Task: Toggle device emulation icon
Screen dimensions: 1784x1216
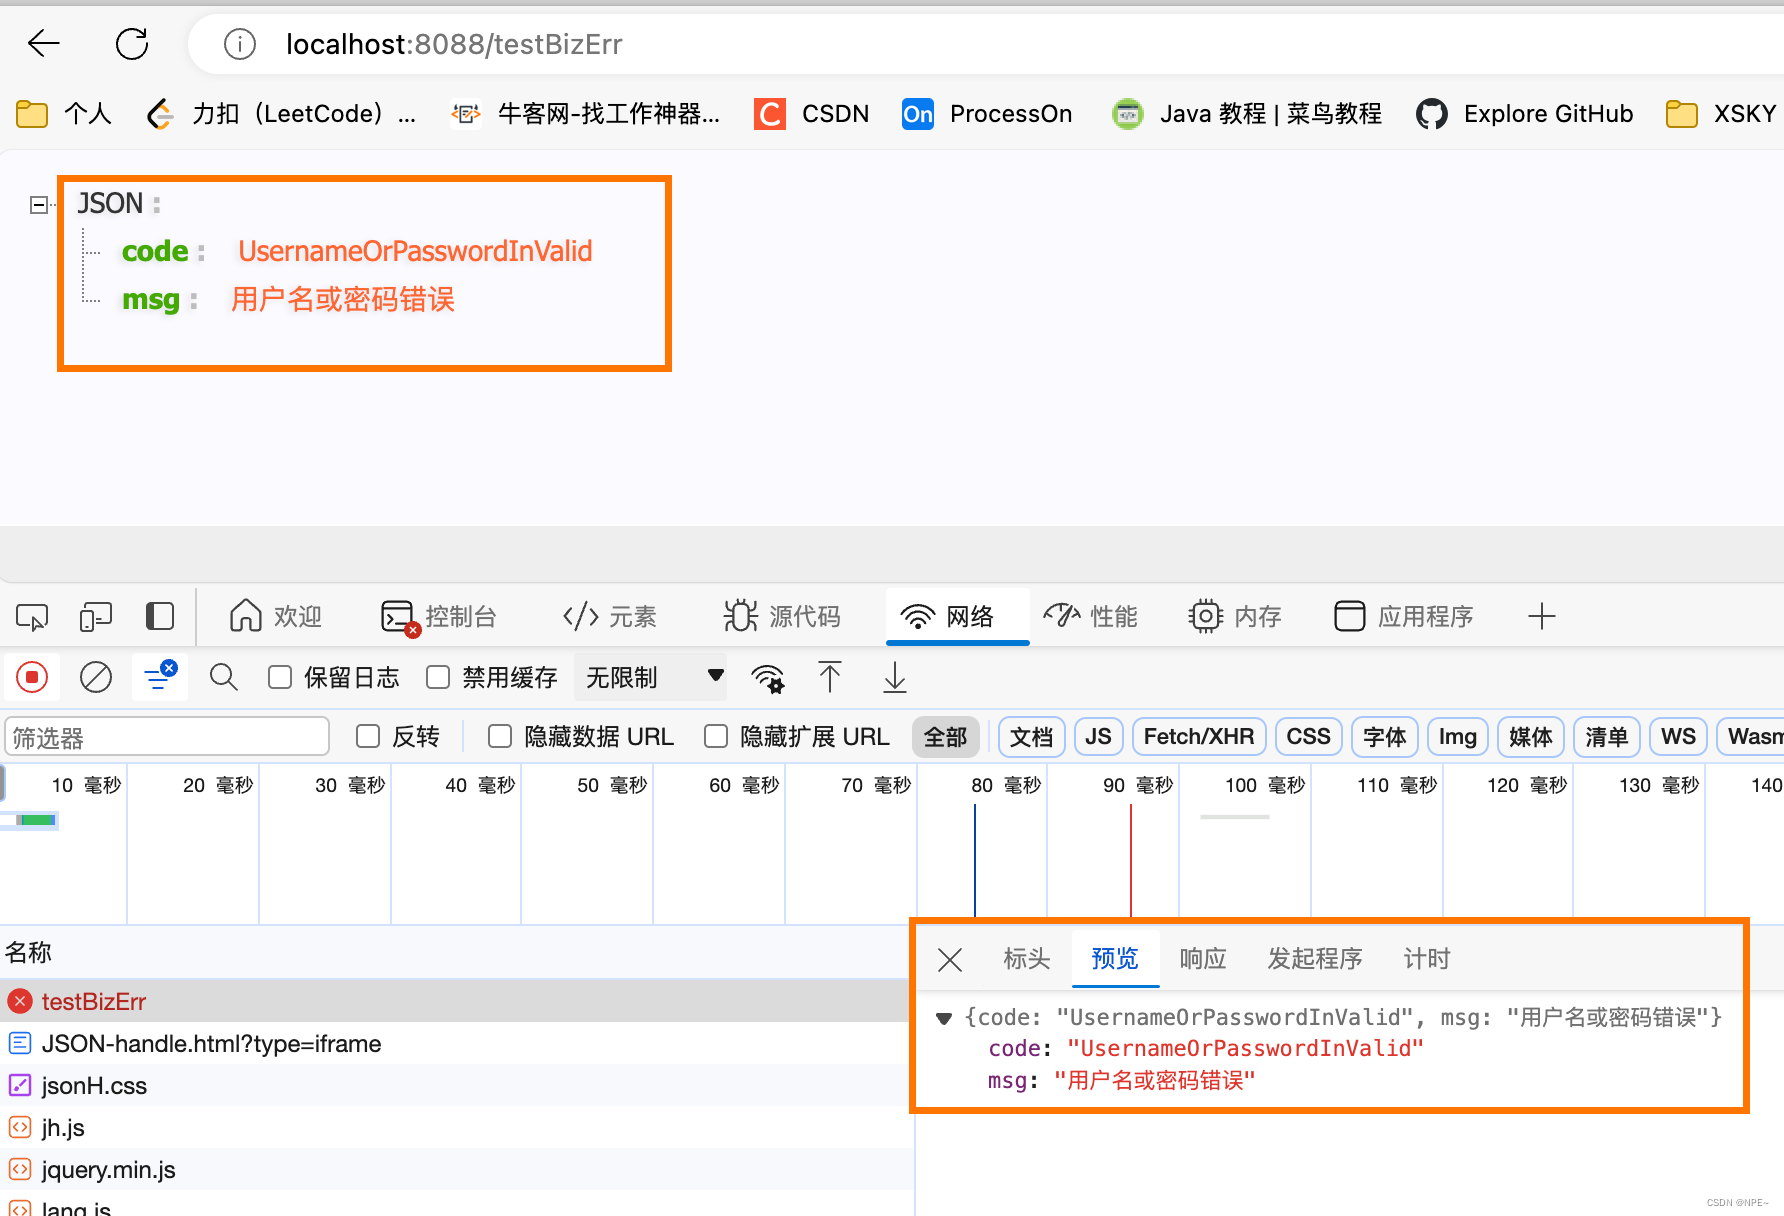Action: pyautogui.click(x=96, y=617)
